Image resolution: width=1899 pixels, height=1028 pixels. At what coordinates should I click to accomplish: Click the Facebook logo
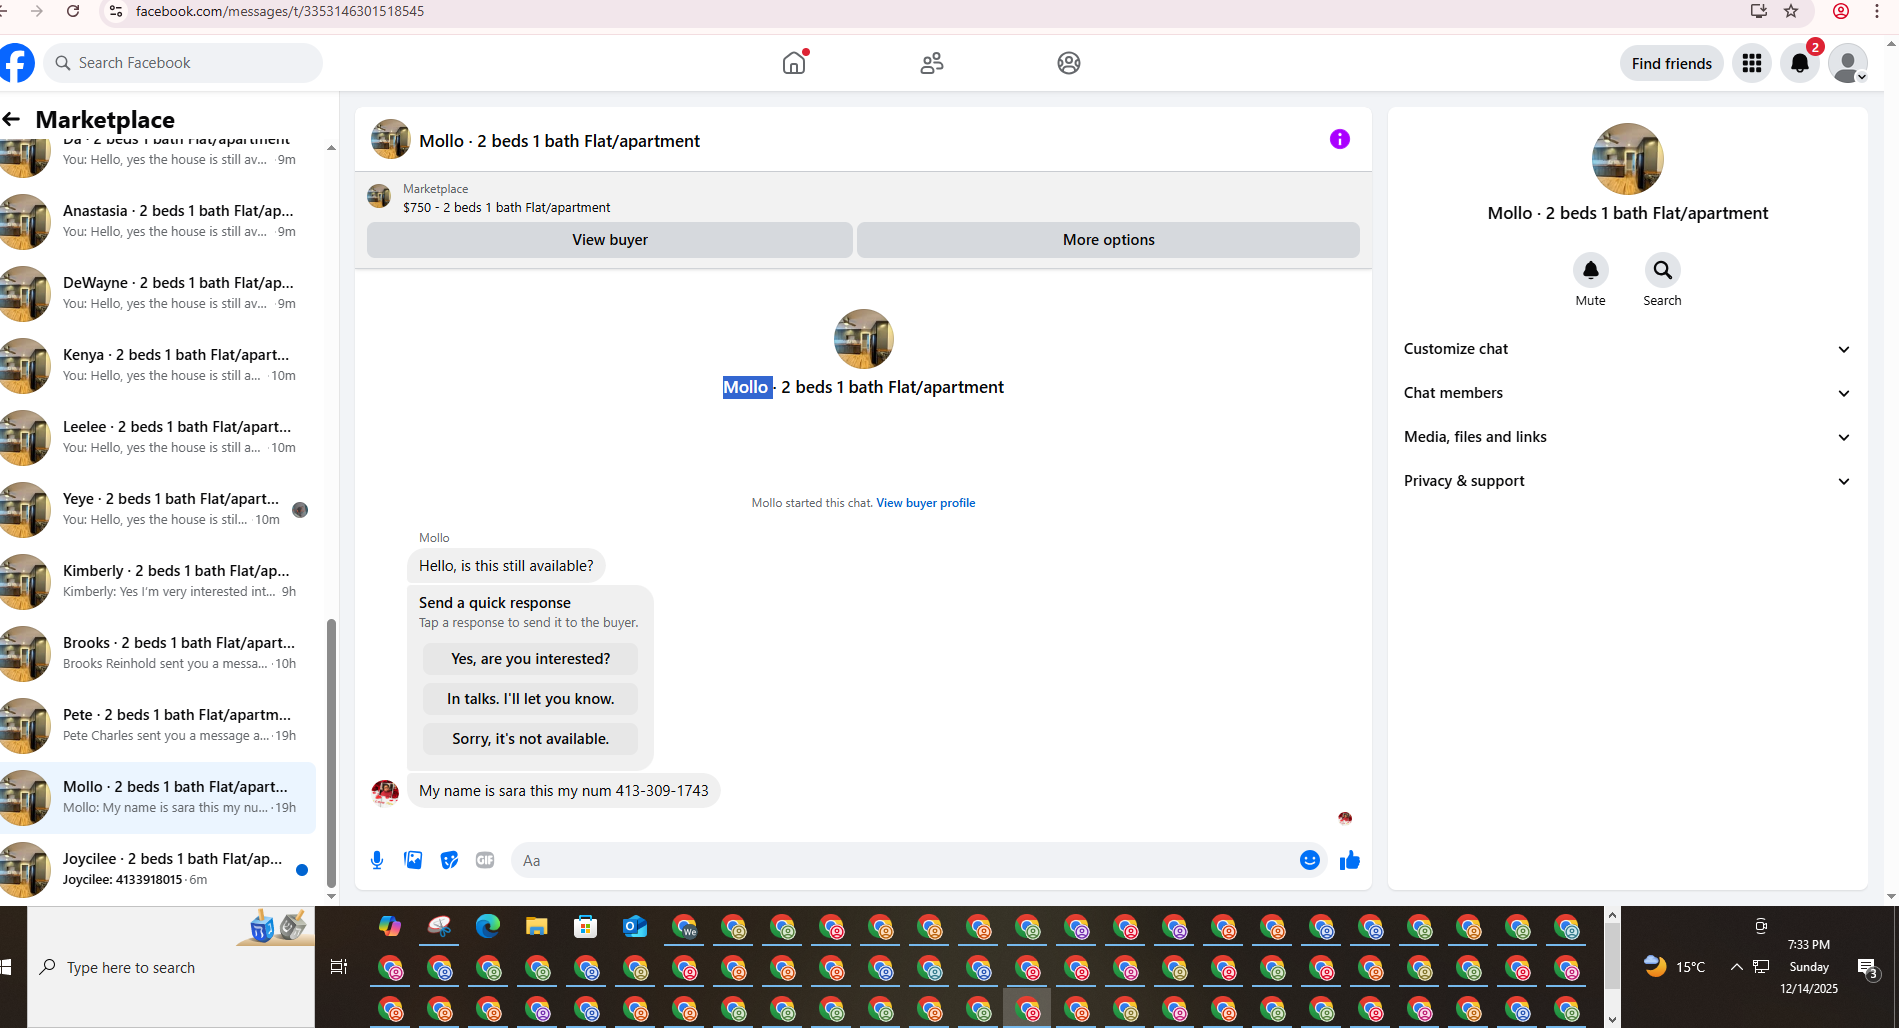pos(17,63)
